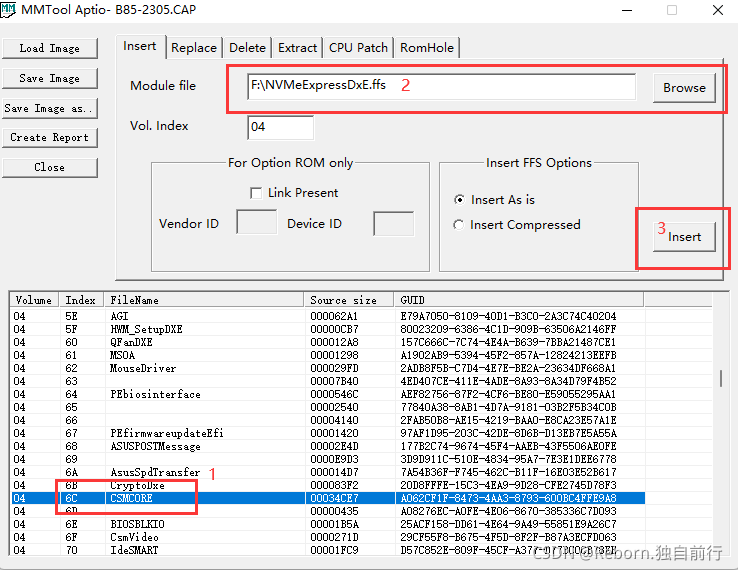Switch to the Replace tab
738x570 pixels.
click(194, 48)
